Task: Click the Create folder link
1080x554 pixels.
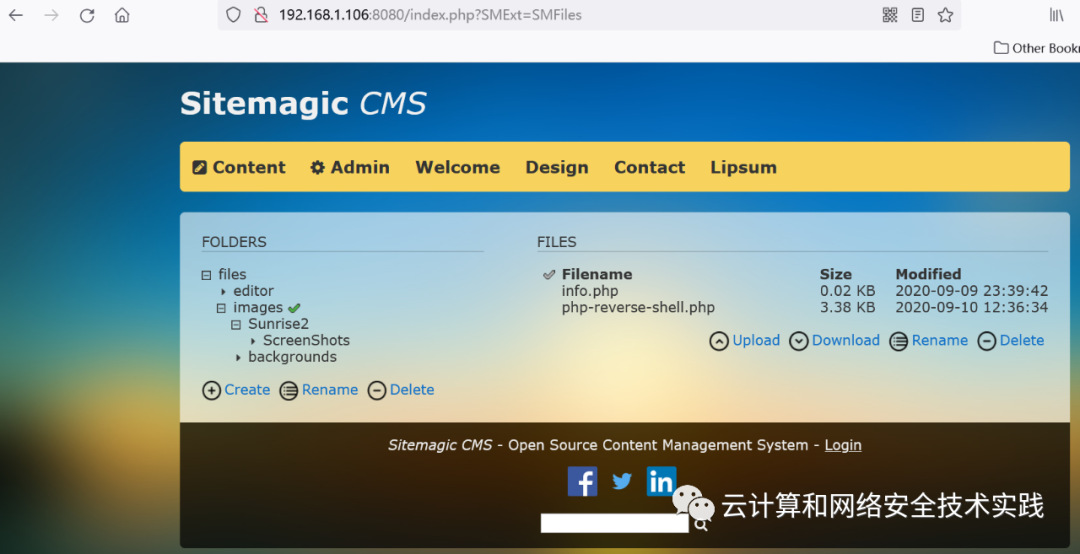Action: click(x=247, y=390)
